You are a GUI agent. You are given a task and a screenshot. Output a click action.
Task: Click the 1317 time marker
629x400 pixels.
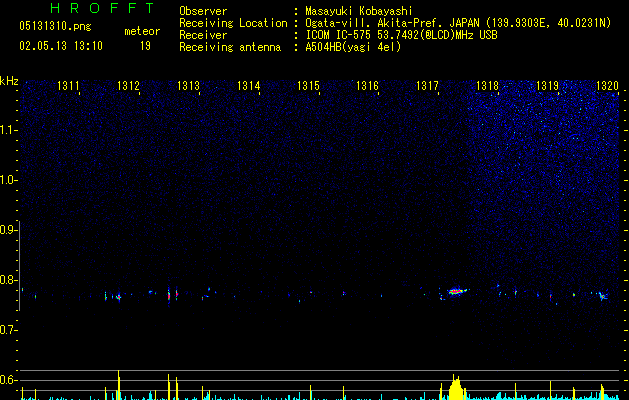click(427, 86)
